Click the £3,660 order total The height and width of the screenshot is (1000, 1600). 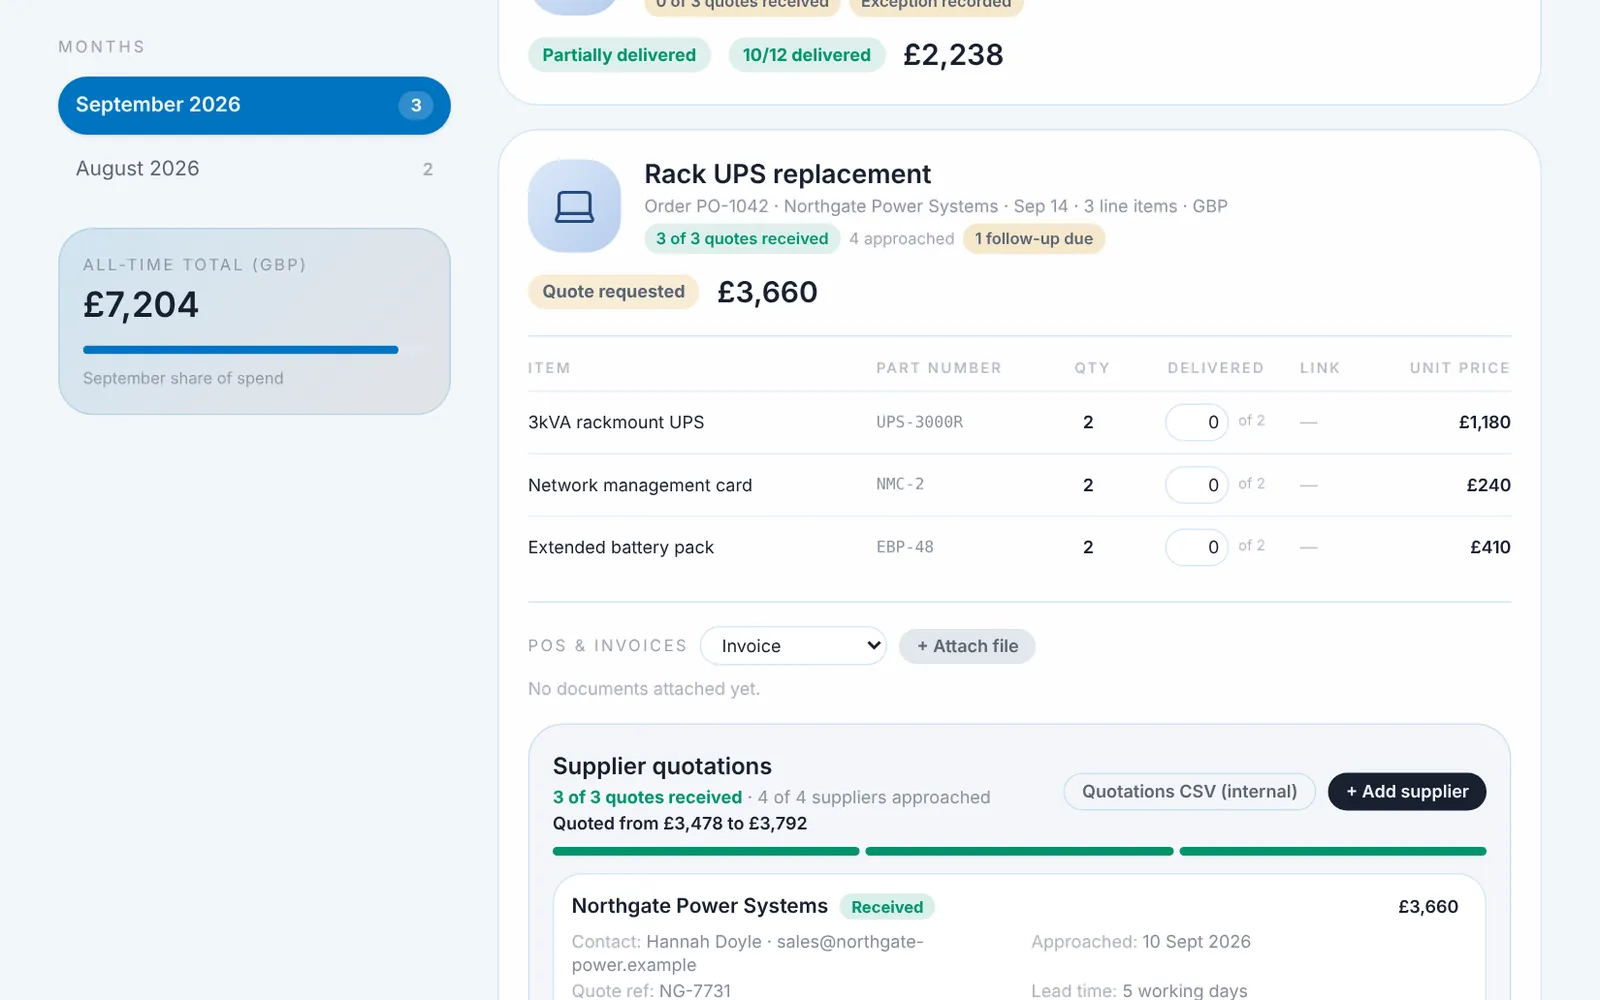(767, 292)
